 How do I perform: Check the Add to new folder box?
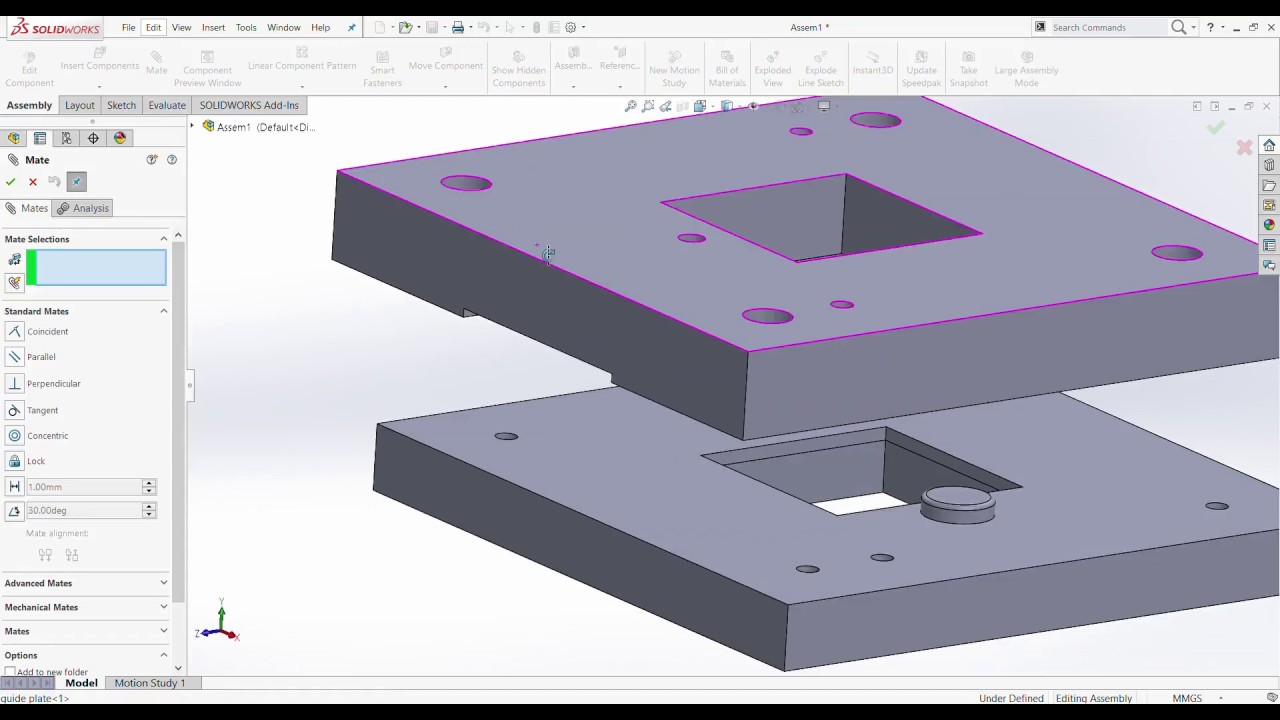pyautogui.click(x=10, y=672)
